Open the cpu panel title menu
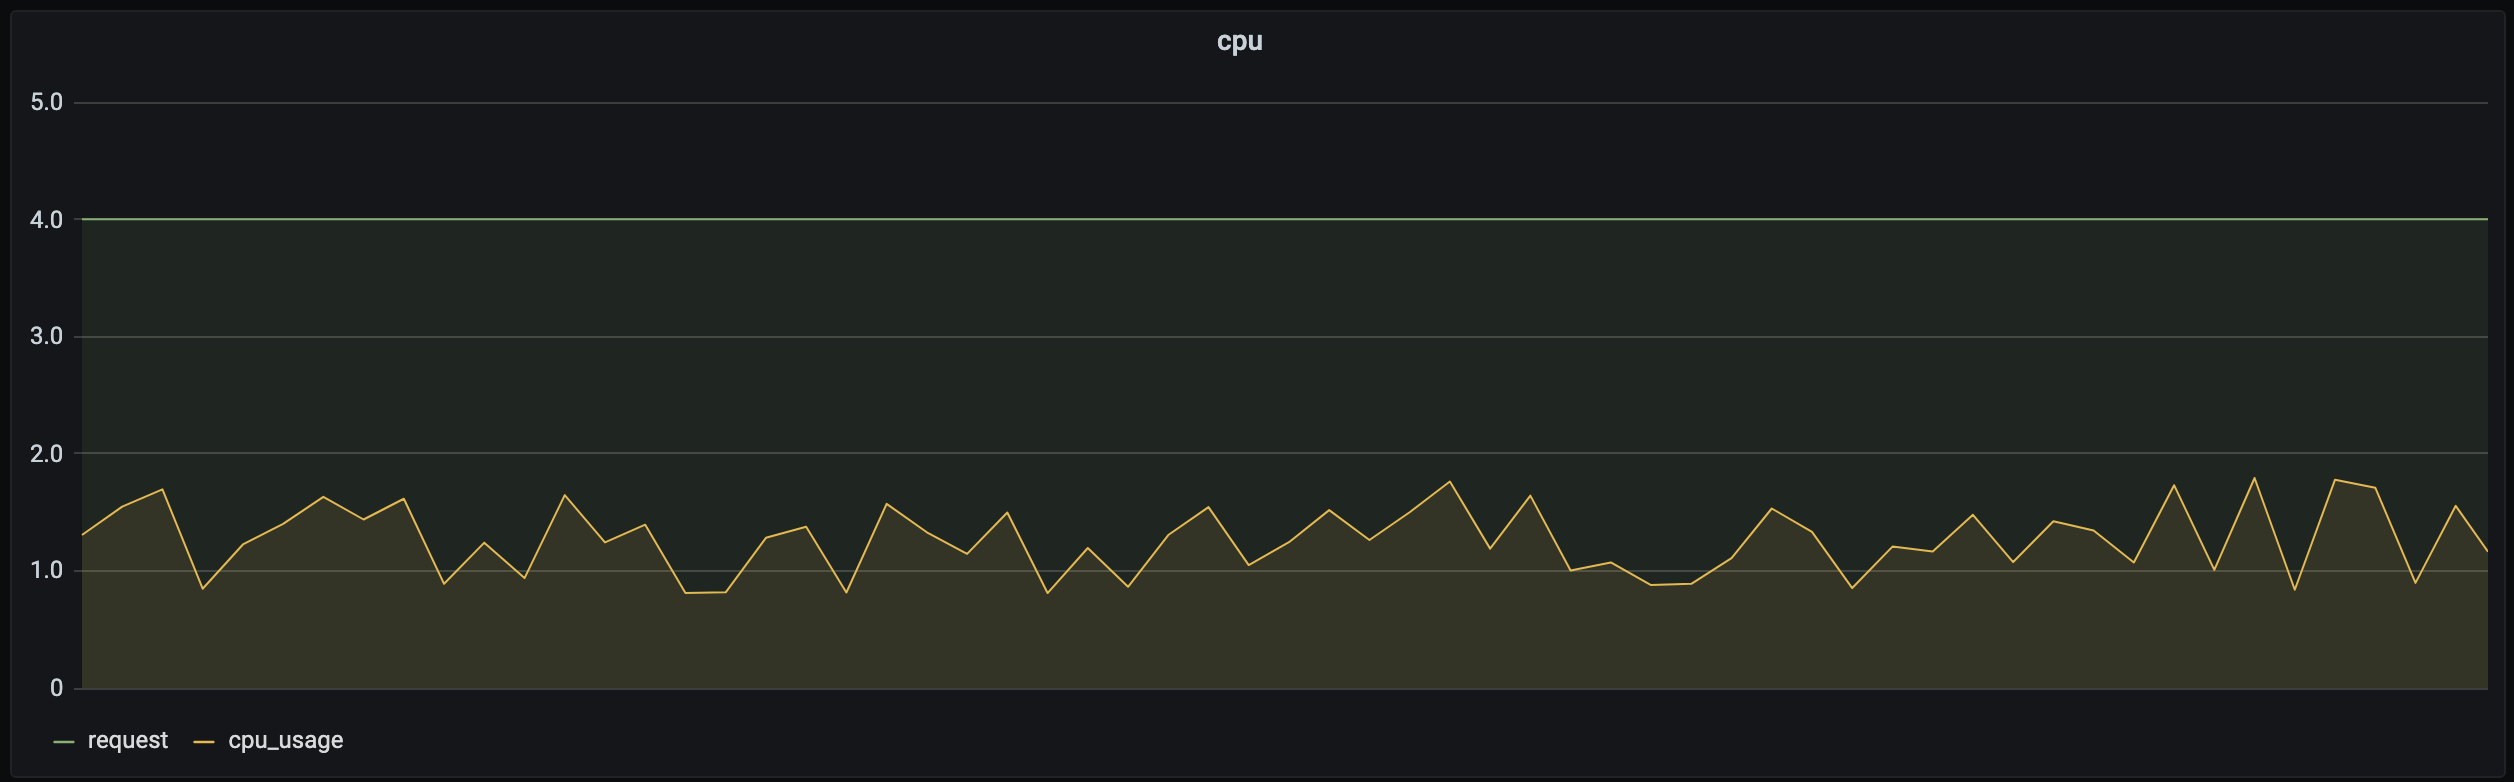The image size is (2514, 782). (x=1239, y=41)
